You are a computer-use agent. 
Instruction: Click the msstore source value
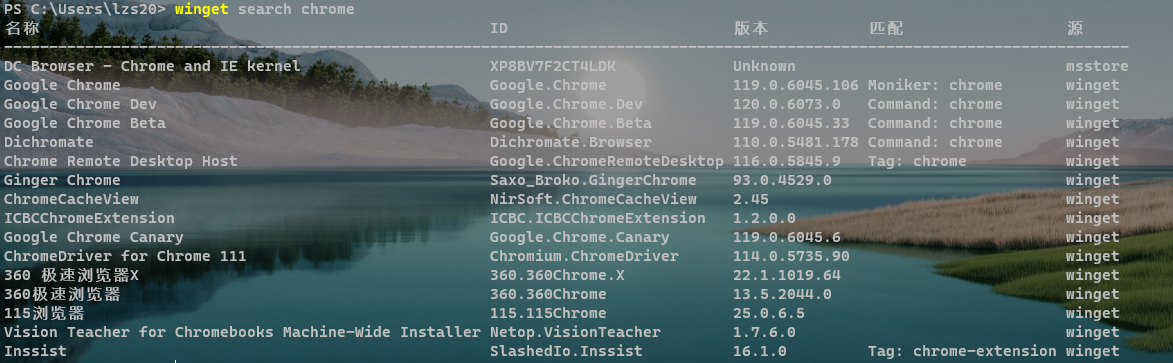click(1097, 67)
